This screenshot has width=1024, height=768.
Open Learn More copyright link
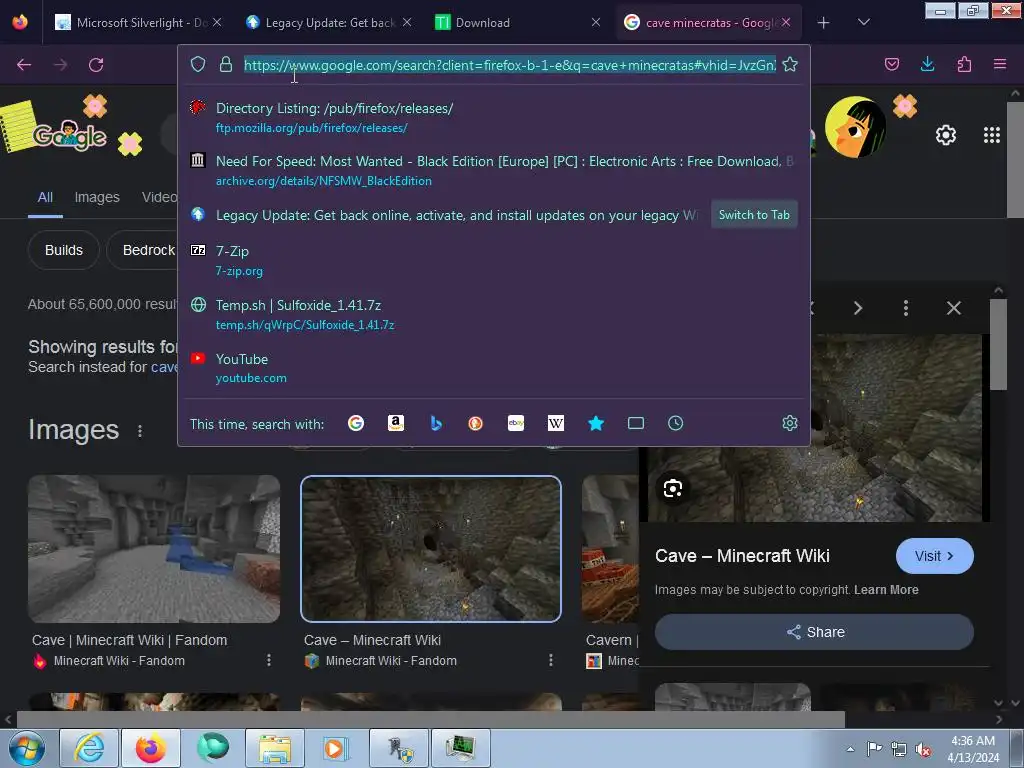click(886, 590)
